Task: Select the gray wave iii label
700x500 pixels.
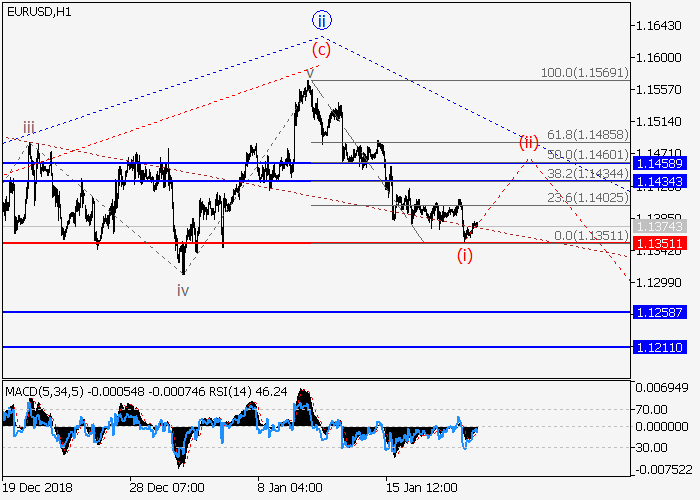Action: pyautogui.click(x=30, y=127)
